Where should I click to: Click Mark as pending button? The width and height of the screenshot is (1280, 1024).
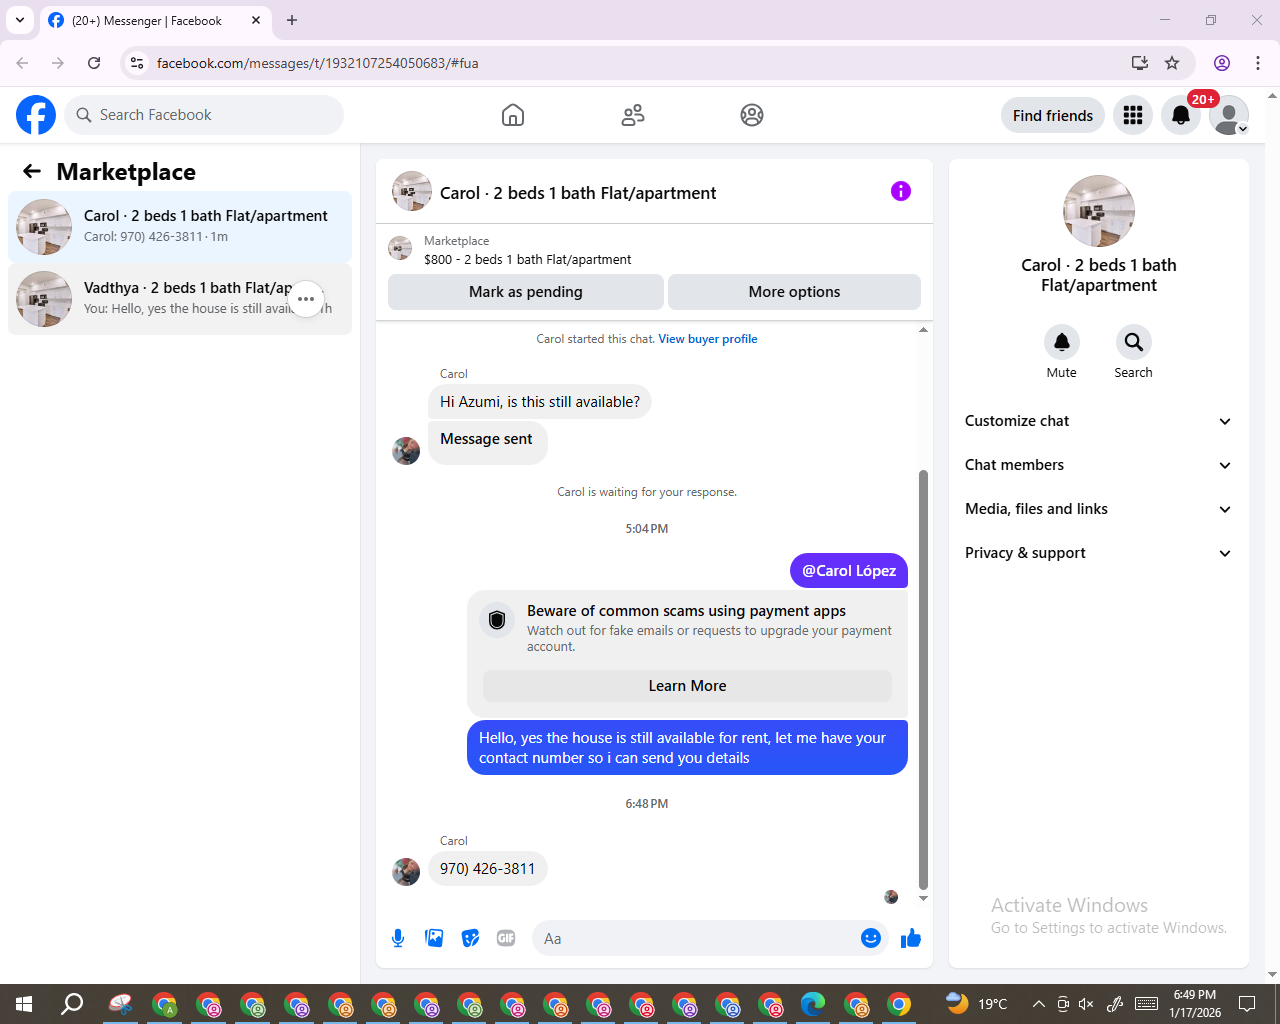coord(526,292)
